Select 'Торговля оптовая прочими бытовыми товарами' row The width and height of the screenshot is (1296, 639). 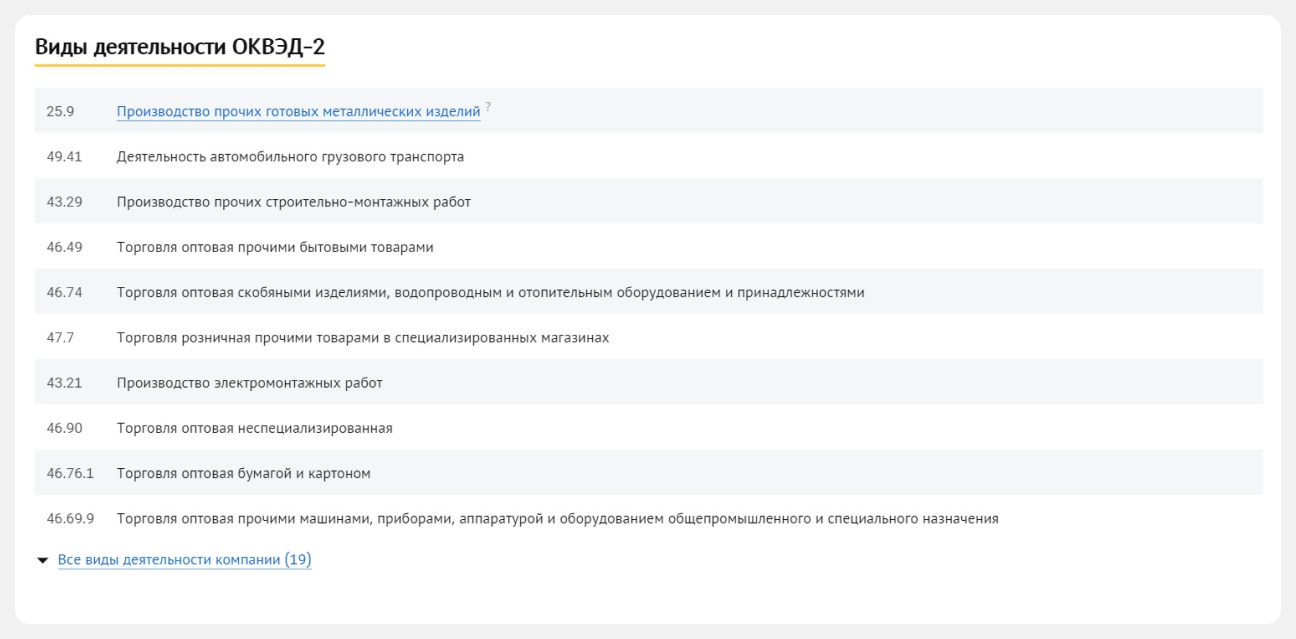[274, 247]
